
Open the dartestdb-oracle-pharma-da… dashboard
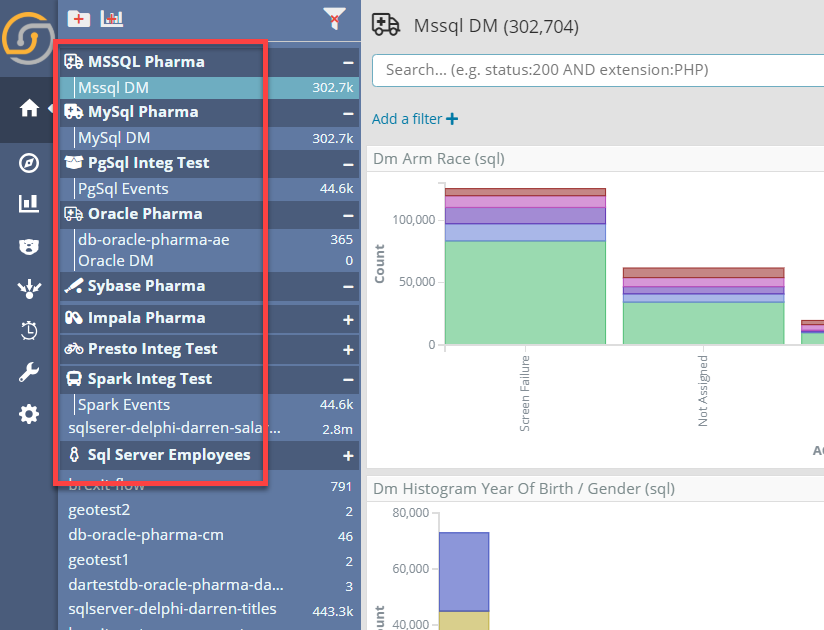pyautogui.click(x=209, y=585)
